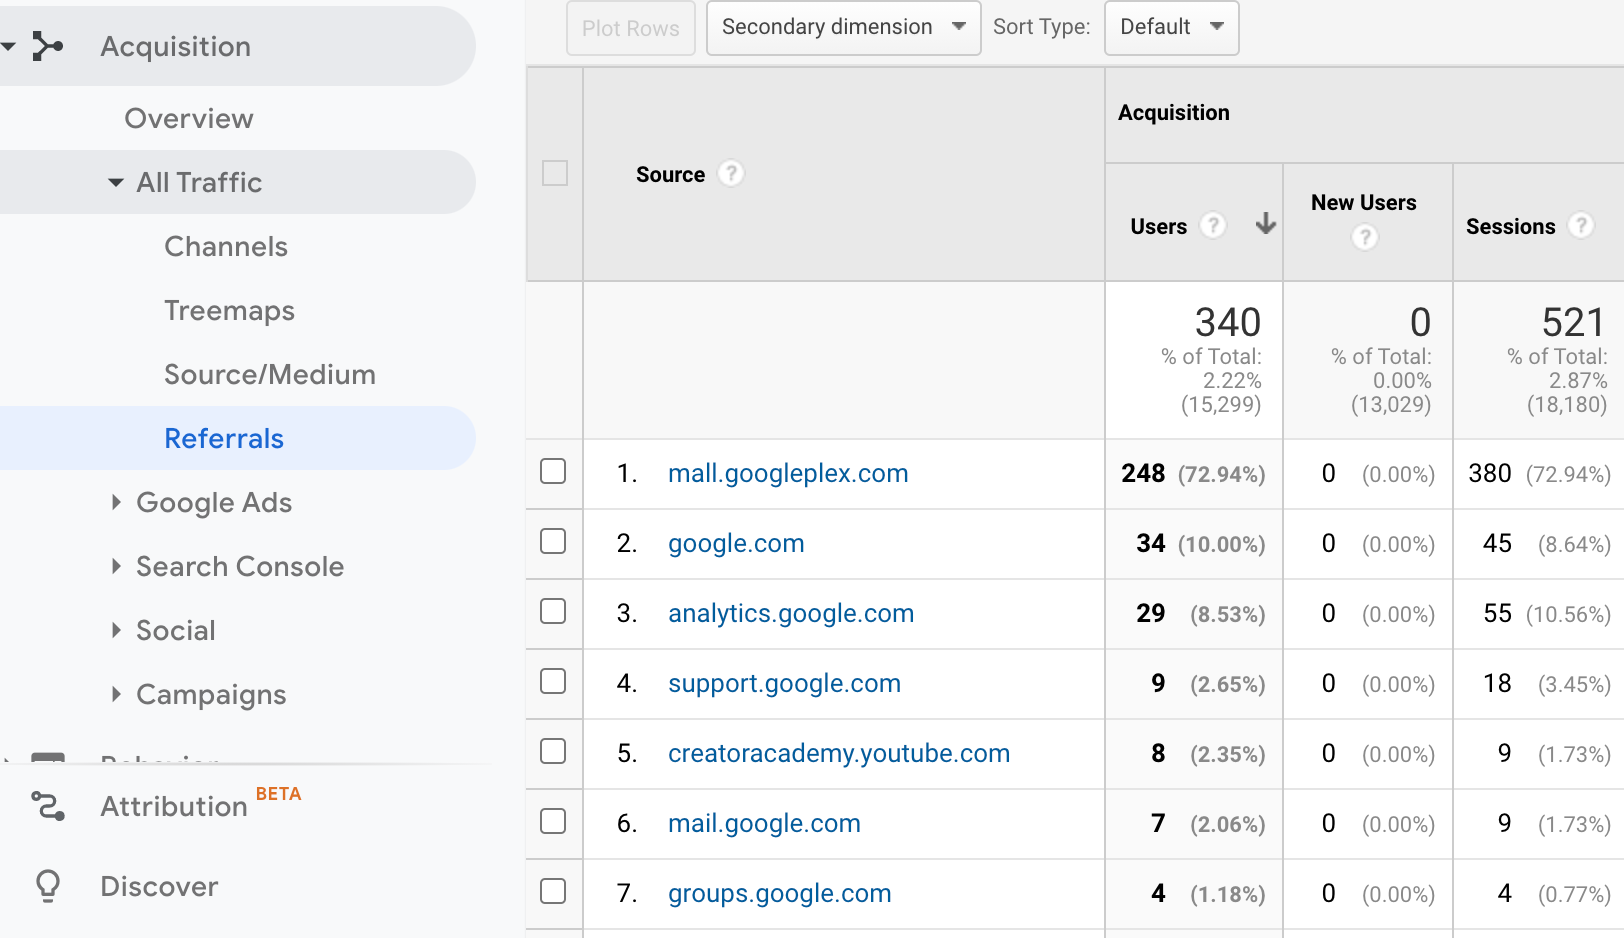1624x938 pixels.
Task: Expand the Social submenu
Action: [x=116, y=630]
